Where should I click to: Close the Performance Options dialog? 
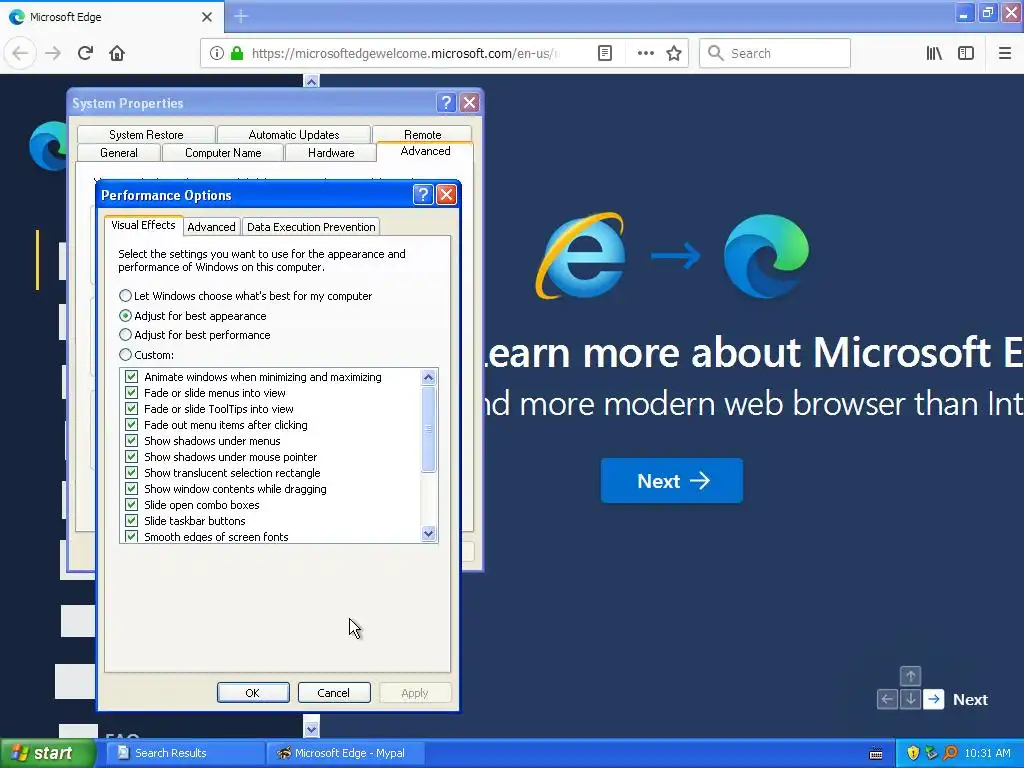pos(446,195)
